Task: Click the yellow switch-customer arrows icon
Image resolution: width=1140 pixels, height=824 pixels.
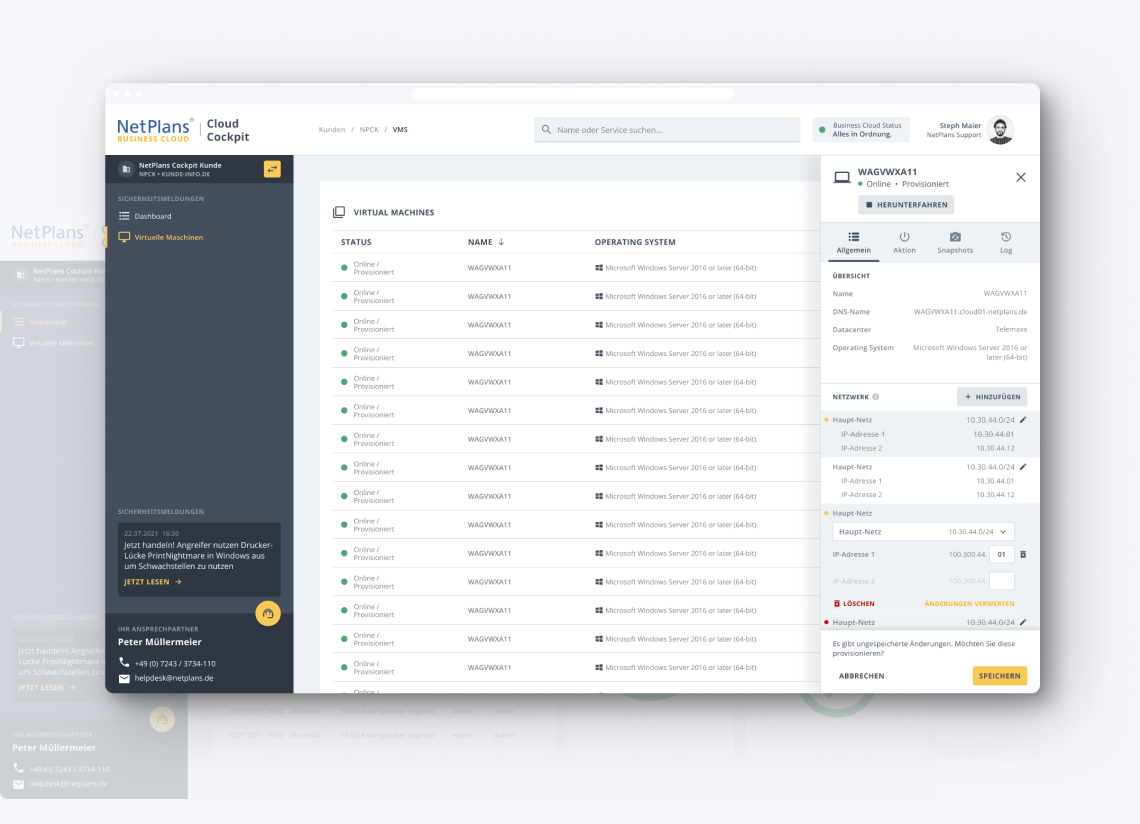Action: pyautogui.click(x=272, y=169)
